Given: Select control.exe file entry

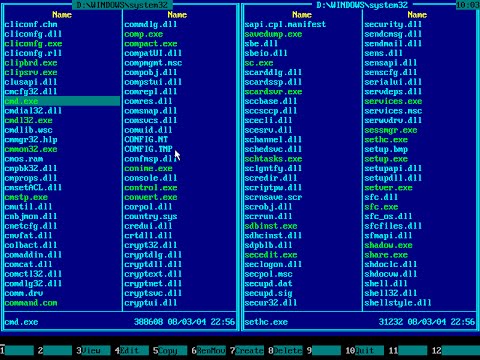Looking at the screenshot, I should click(x=151, y=187).
